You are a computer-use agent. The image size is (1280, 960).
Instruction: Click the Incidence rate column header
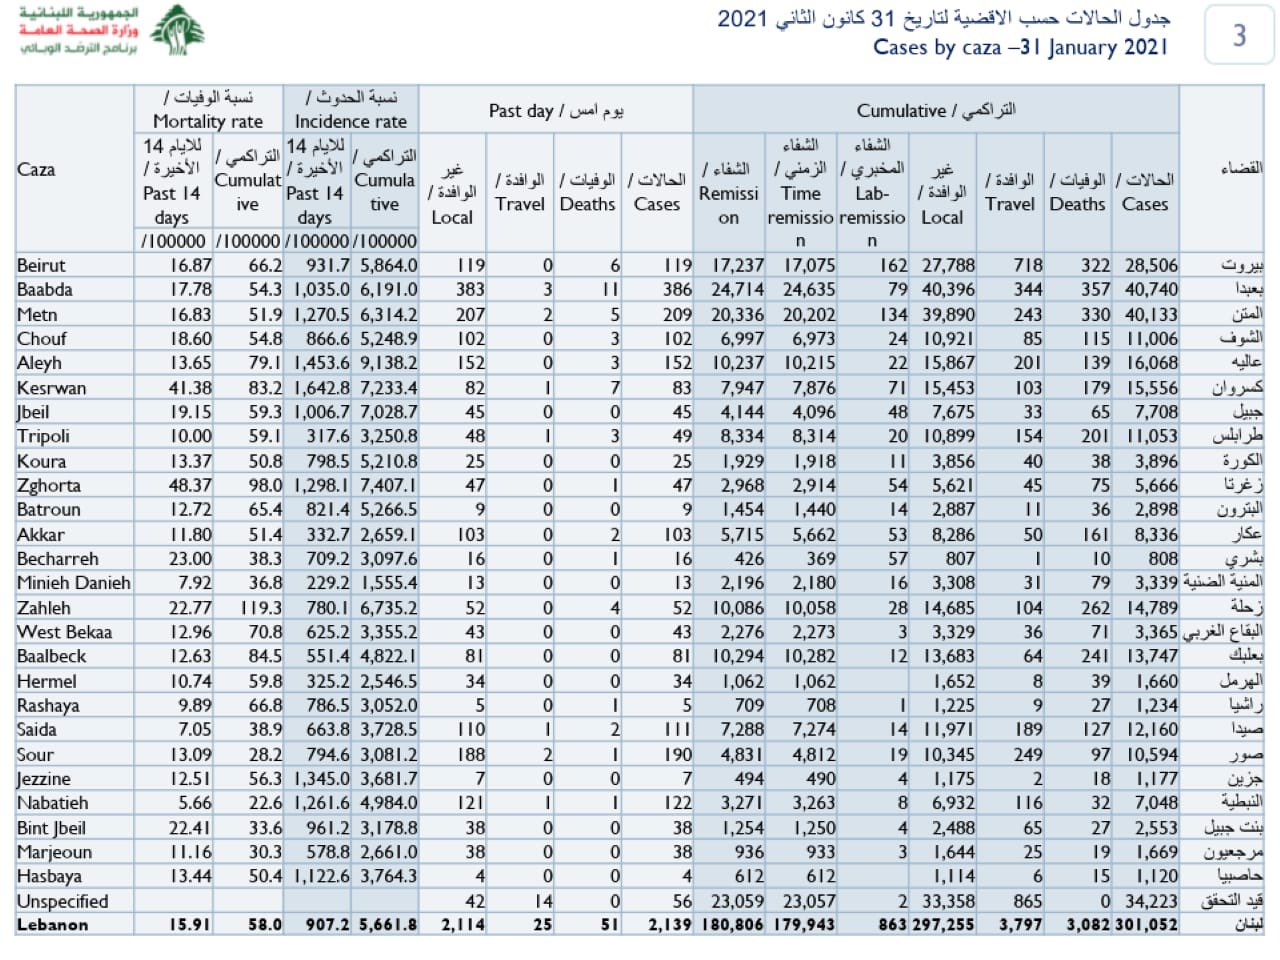tap(350, 121)
